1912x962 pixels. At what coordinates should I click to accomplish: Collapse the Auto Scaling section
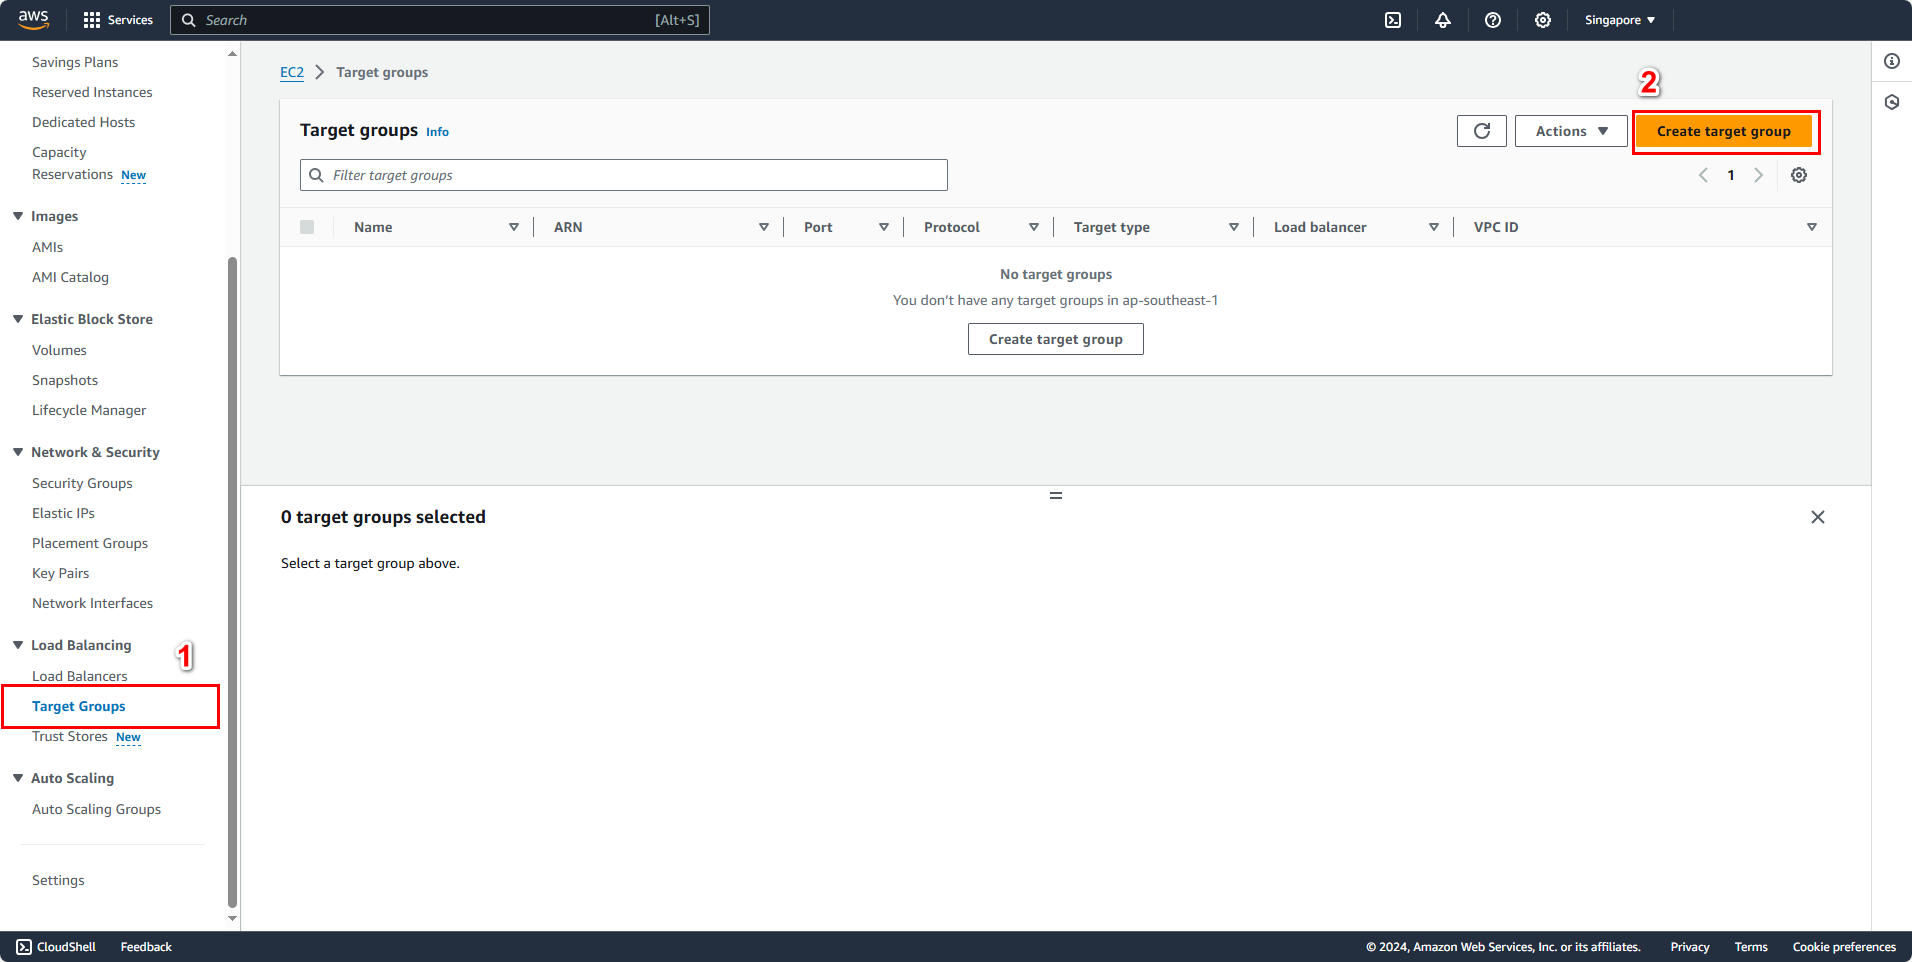[x=17, y=778]
